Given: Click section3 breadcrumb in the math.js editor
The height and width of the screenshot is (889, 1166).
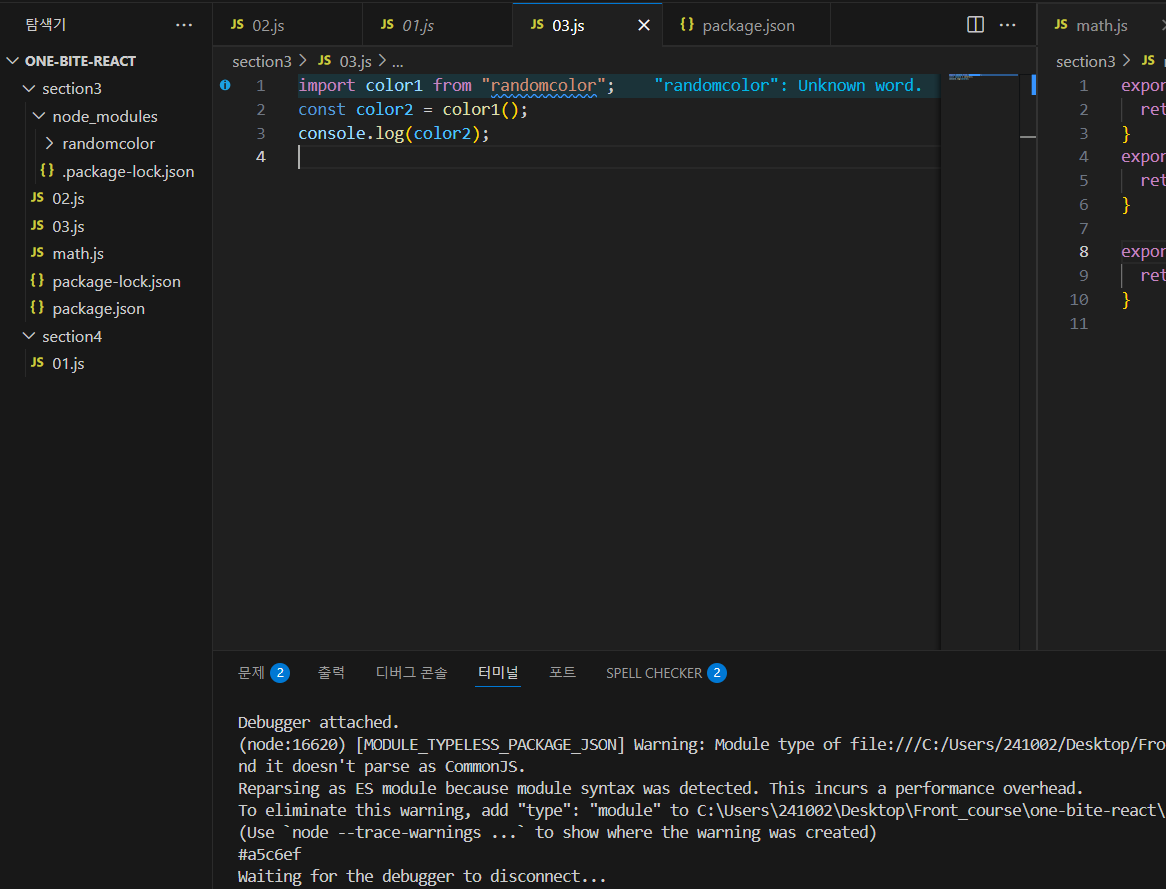Looking at the screenshot, I should [1086, 61].
